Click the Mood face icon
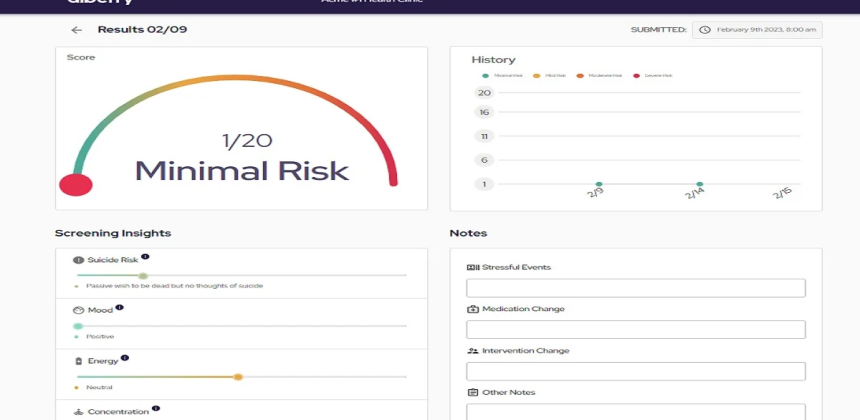Viewport: 860px width, 420px height. point(78,311)
